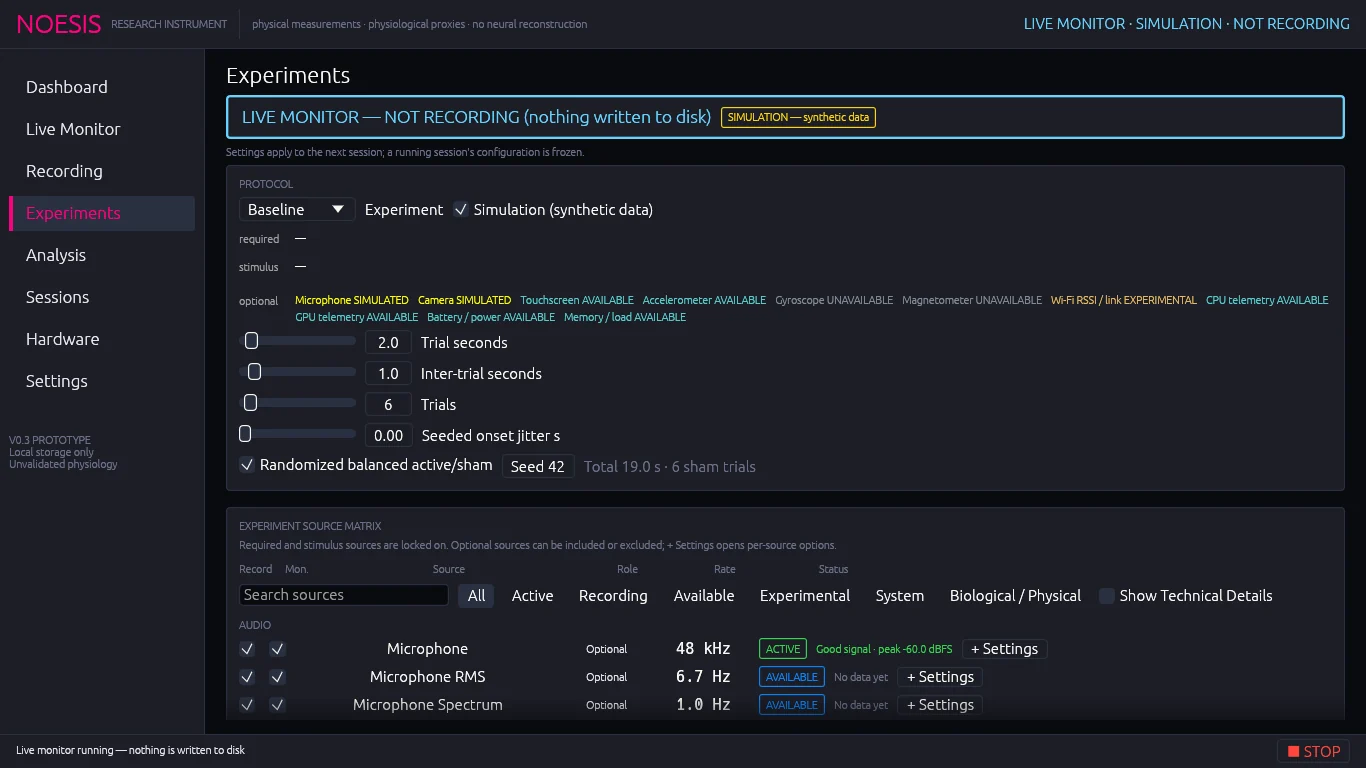Open Settings from the sidebar

coord(102,381)
